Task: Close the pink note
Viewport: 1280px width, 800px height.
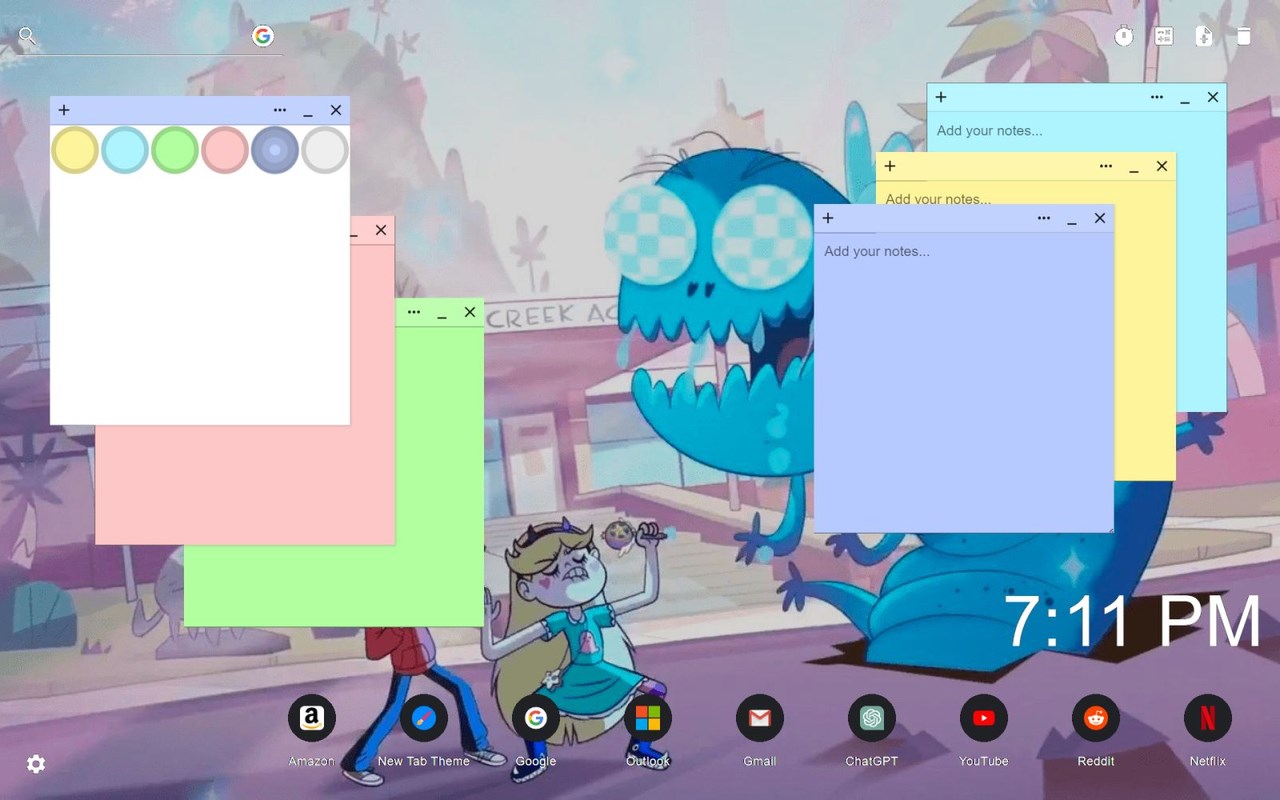Action: tap(381, 230)
